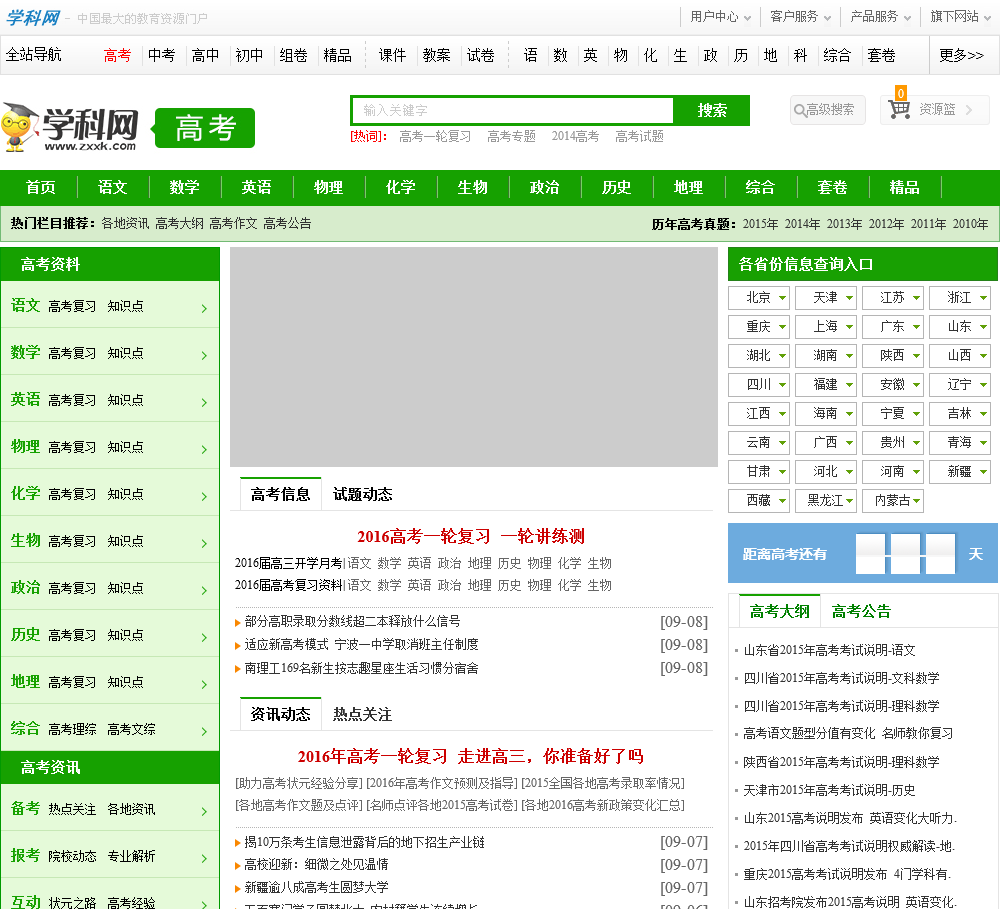Switch to the 高考公告 tab
Image resolution: width=1000 pixels, height=909 pixels.
point(861,612)
